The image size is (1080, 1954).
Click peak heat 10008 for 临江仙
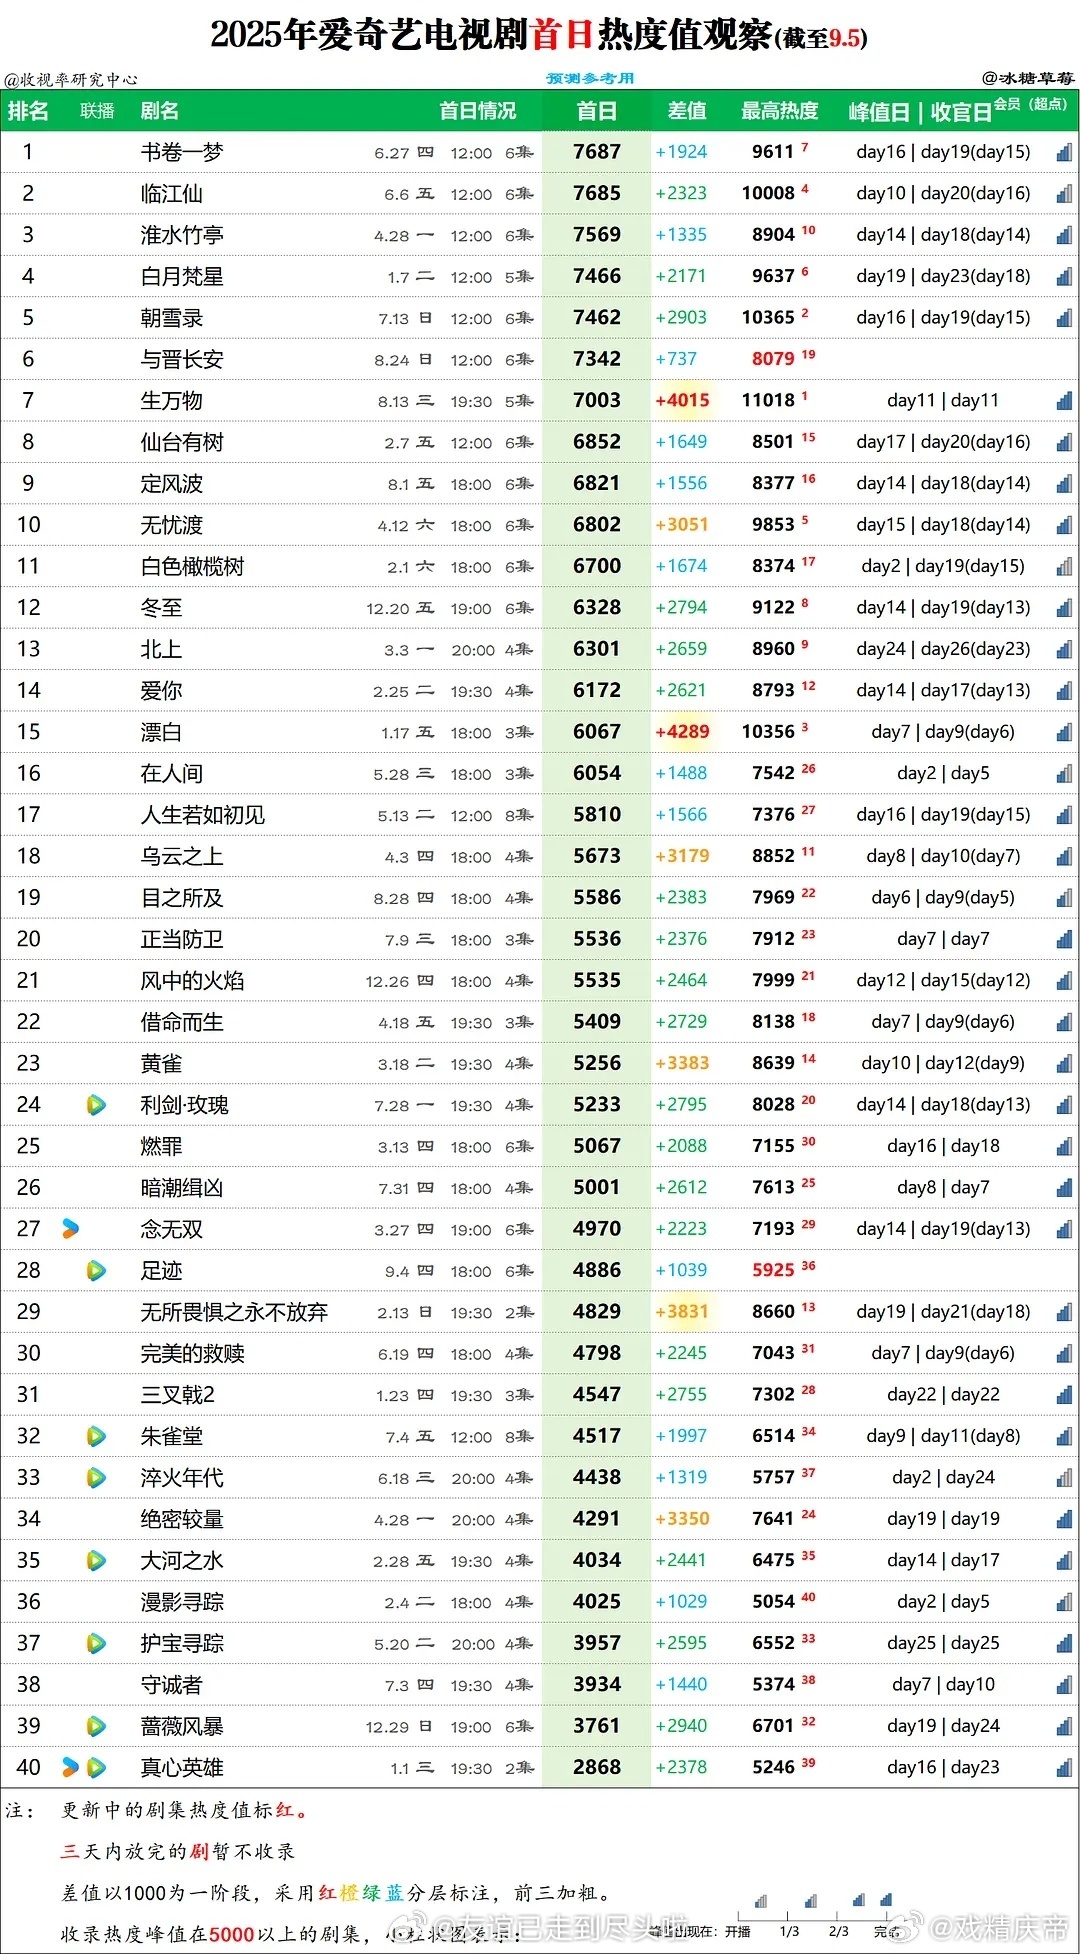pos(768,193)
